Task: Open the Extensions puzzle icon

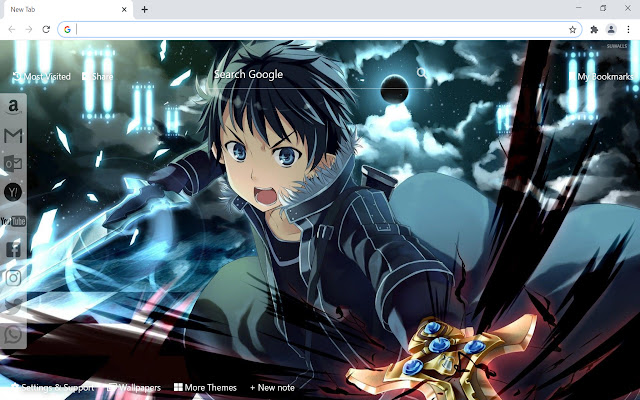Action: (594, 29)
